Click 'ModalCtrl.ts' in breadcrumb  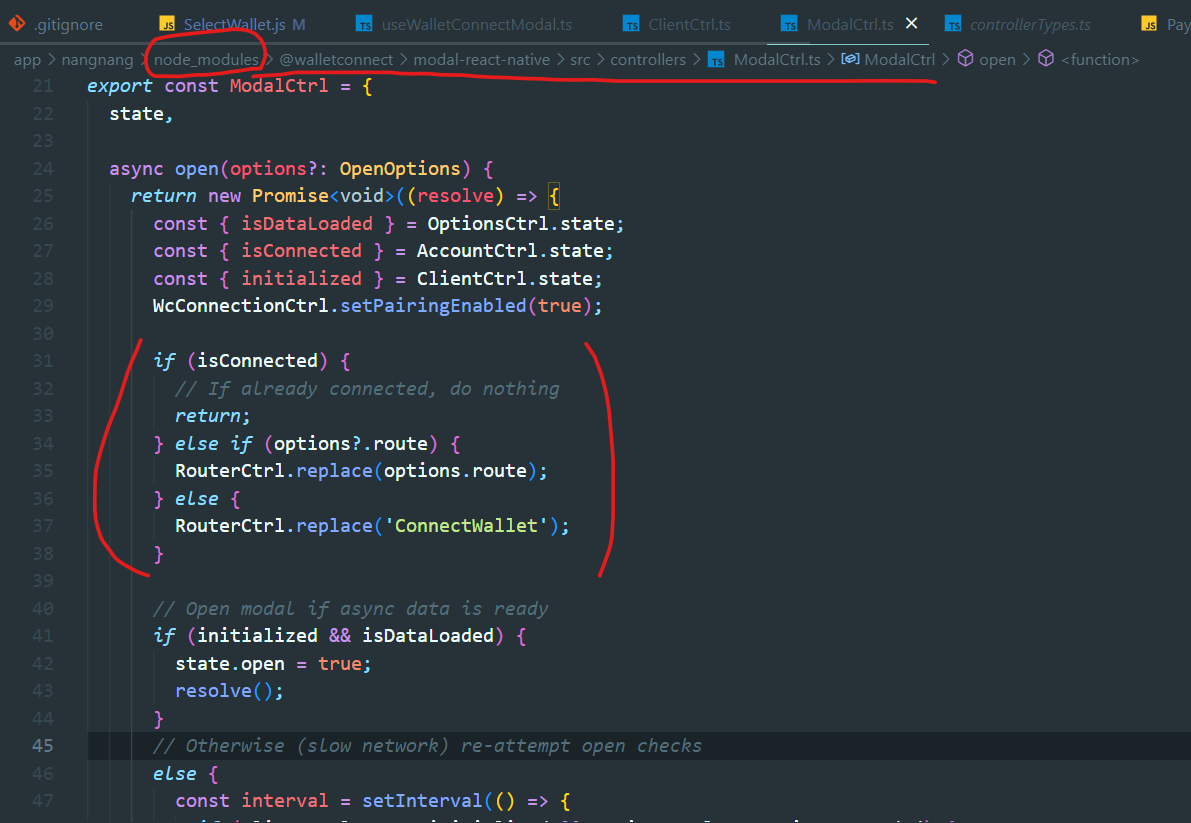tap(777, 59)
